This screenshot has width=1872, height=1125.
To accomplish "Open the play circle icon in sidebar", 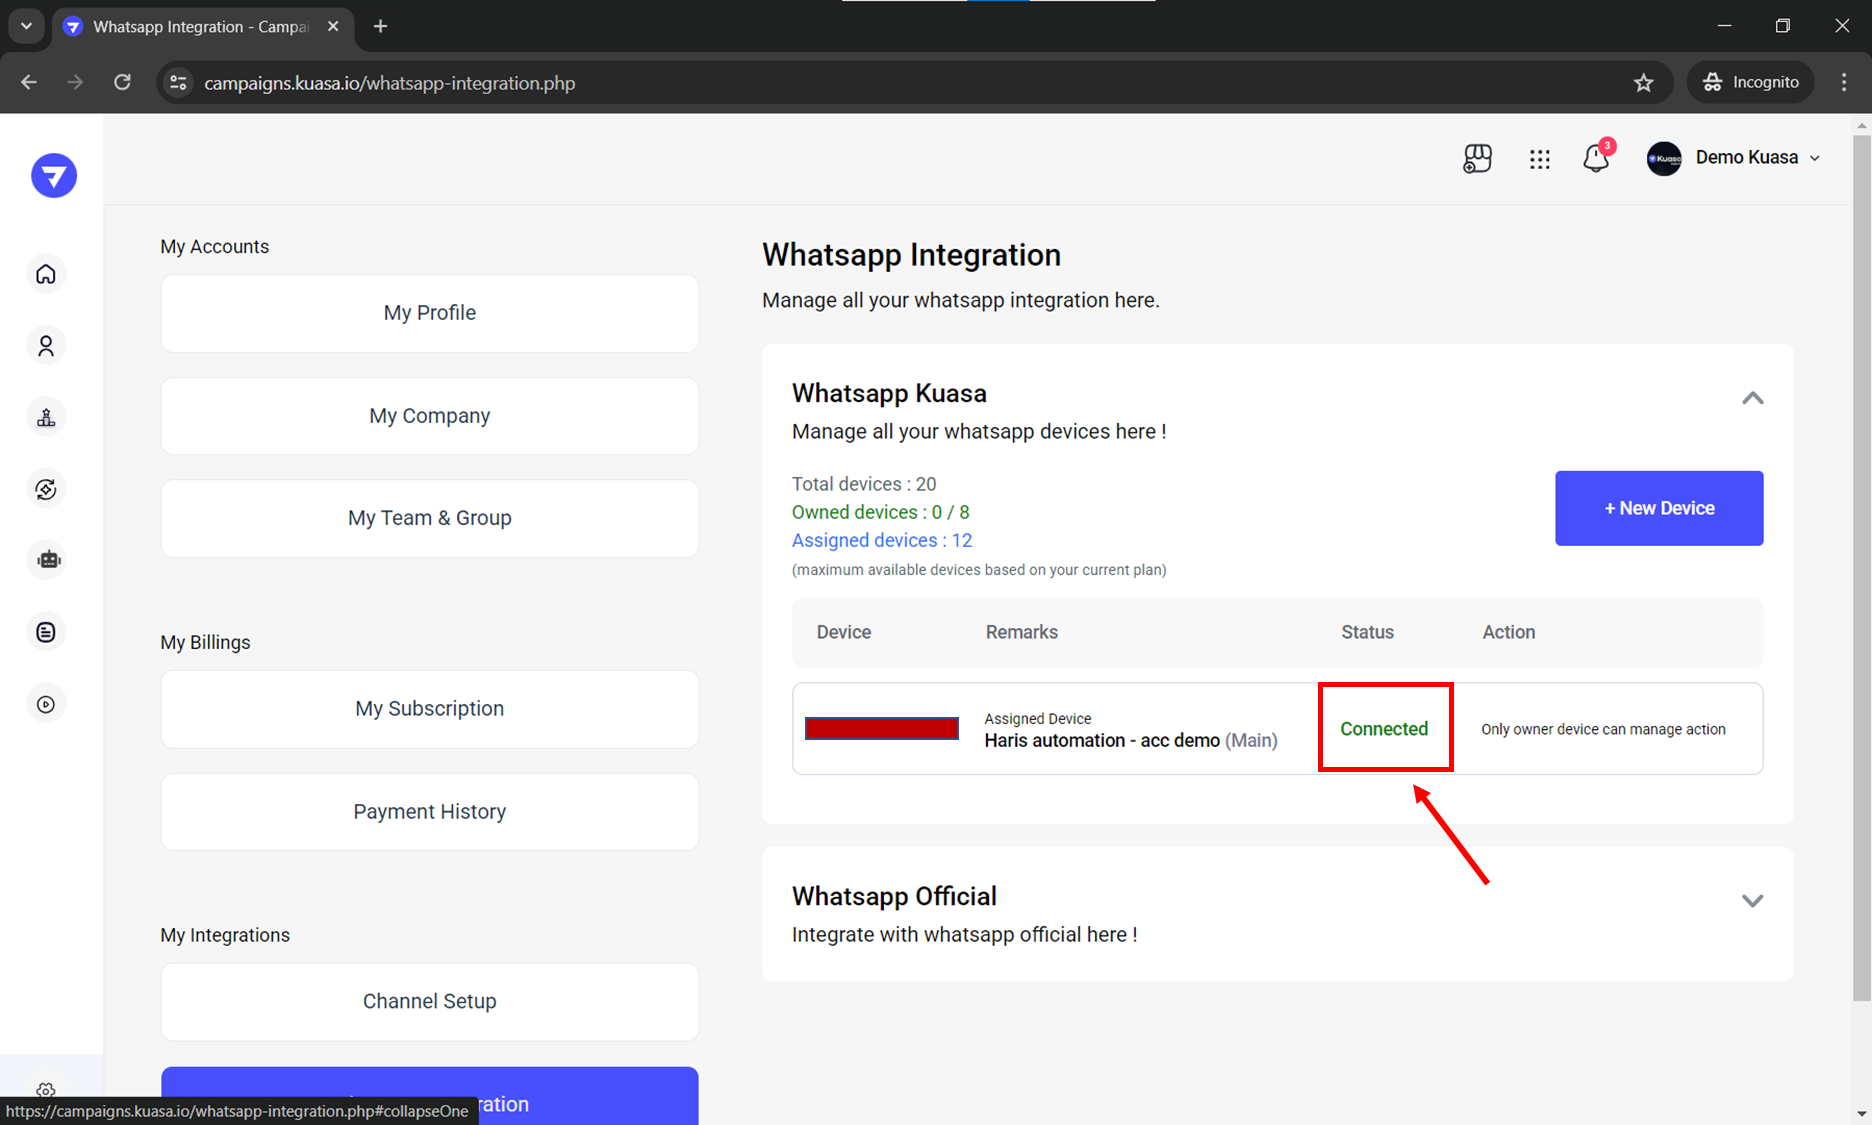I will (46, 704).
